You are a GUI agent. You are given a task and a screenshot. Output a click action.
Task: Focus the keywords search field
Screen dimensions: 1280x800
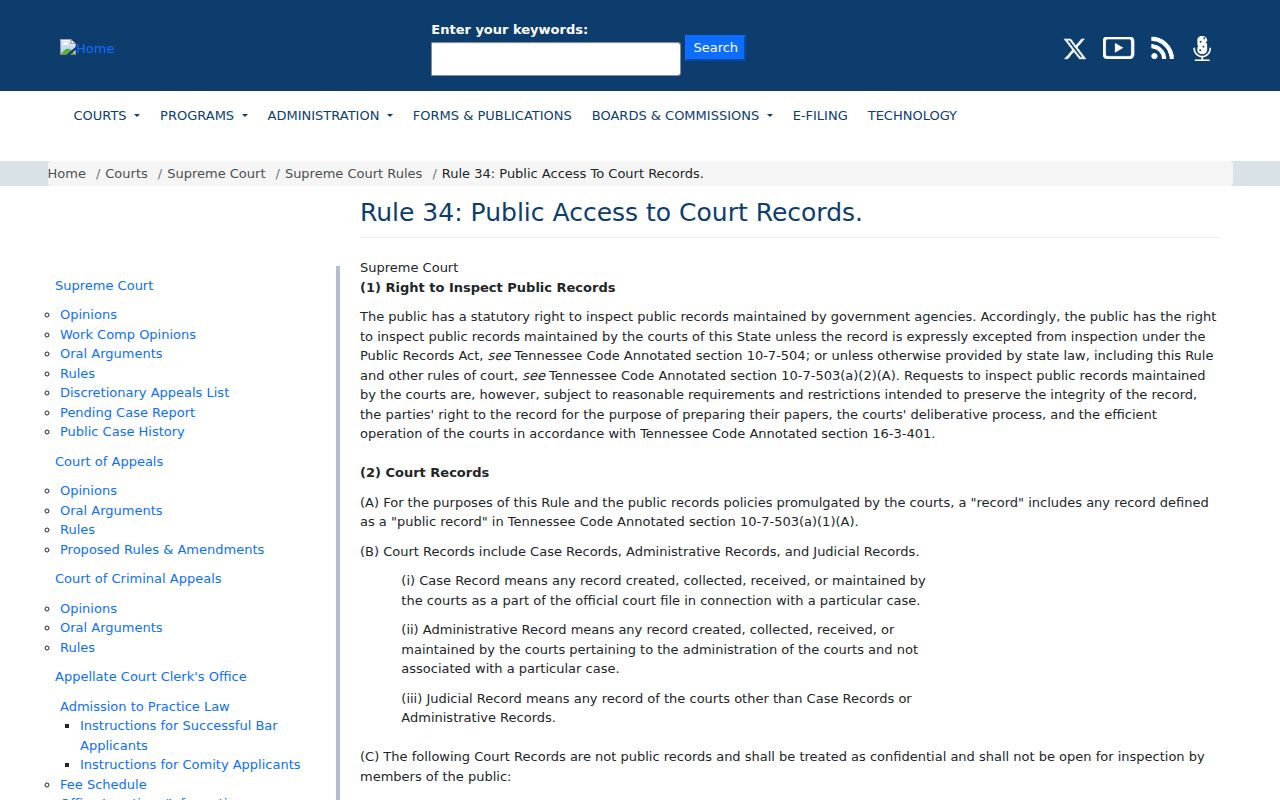[556, 59]
